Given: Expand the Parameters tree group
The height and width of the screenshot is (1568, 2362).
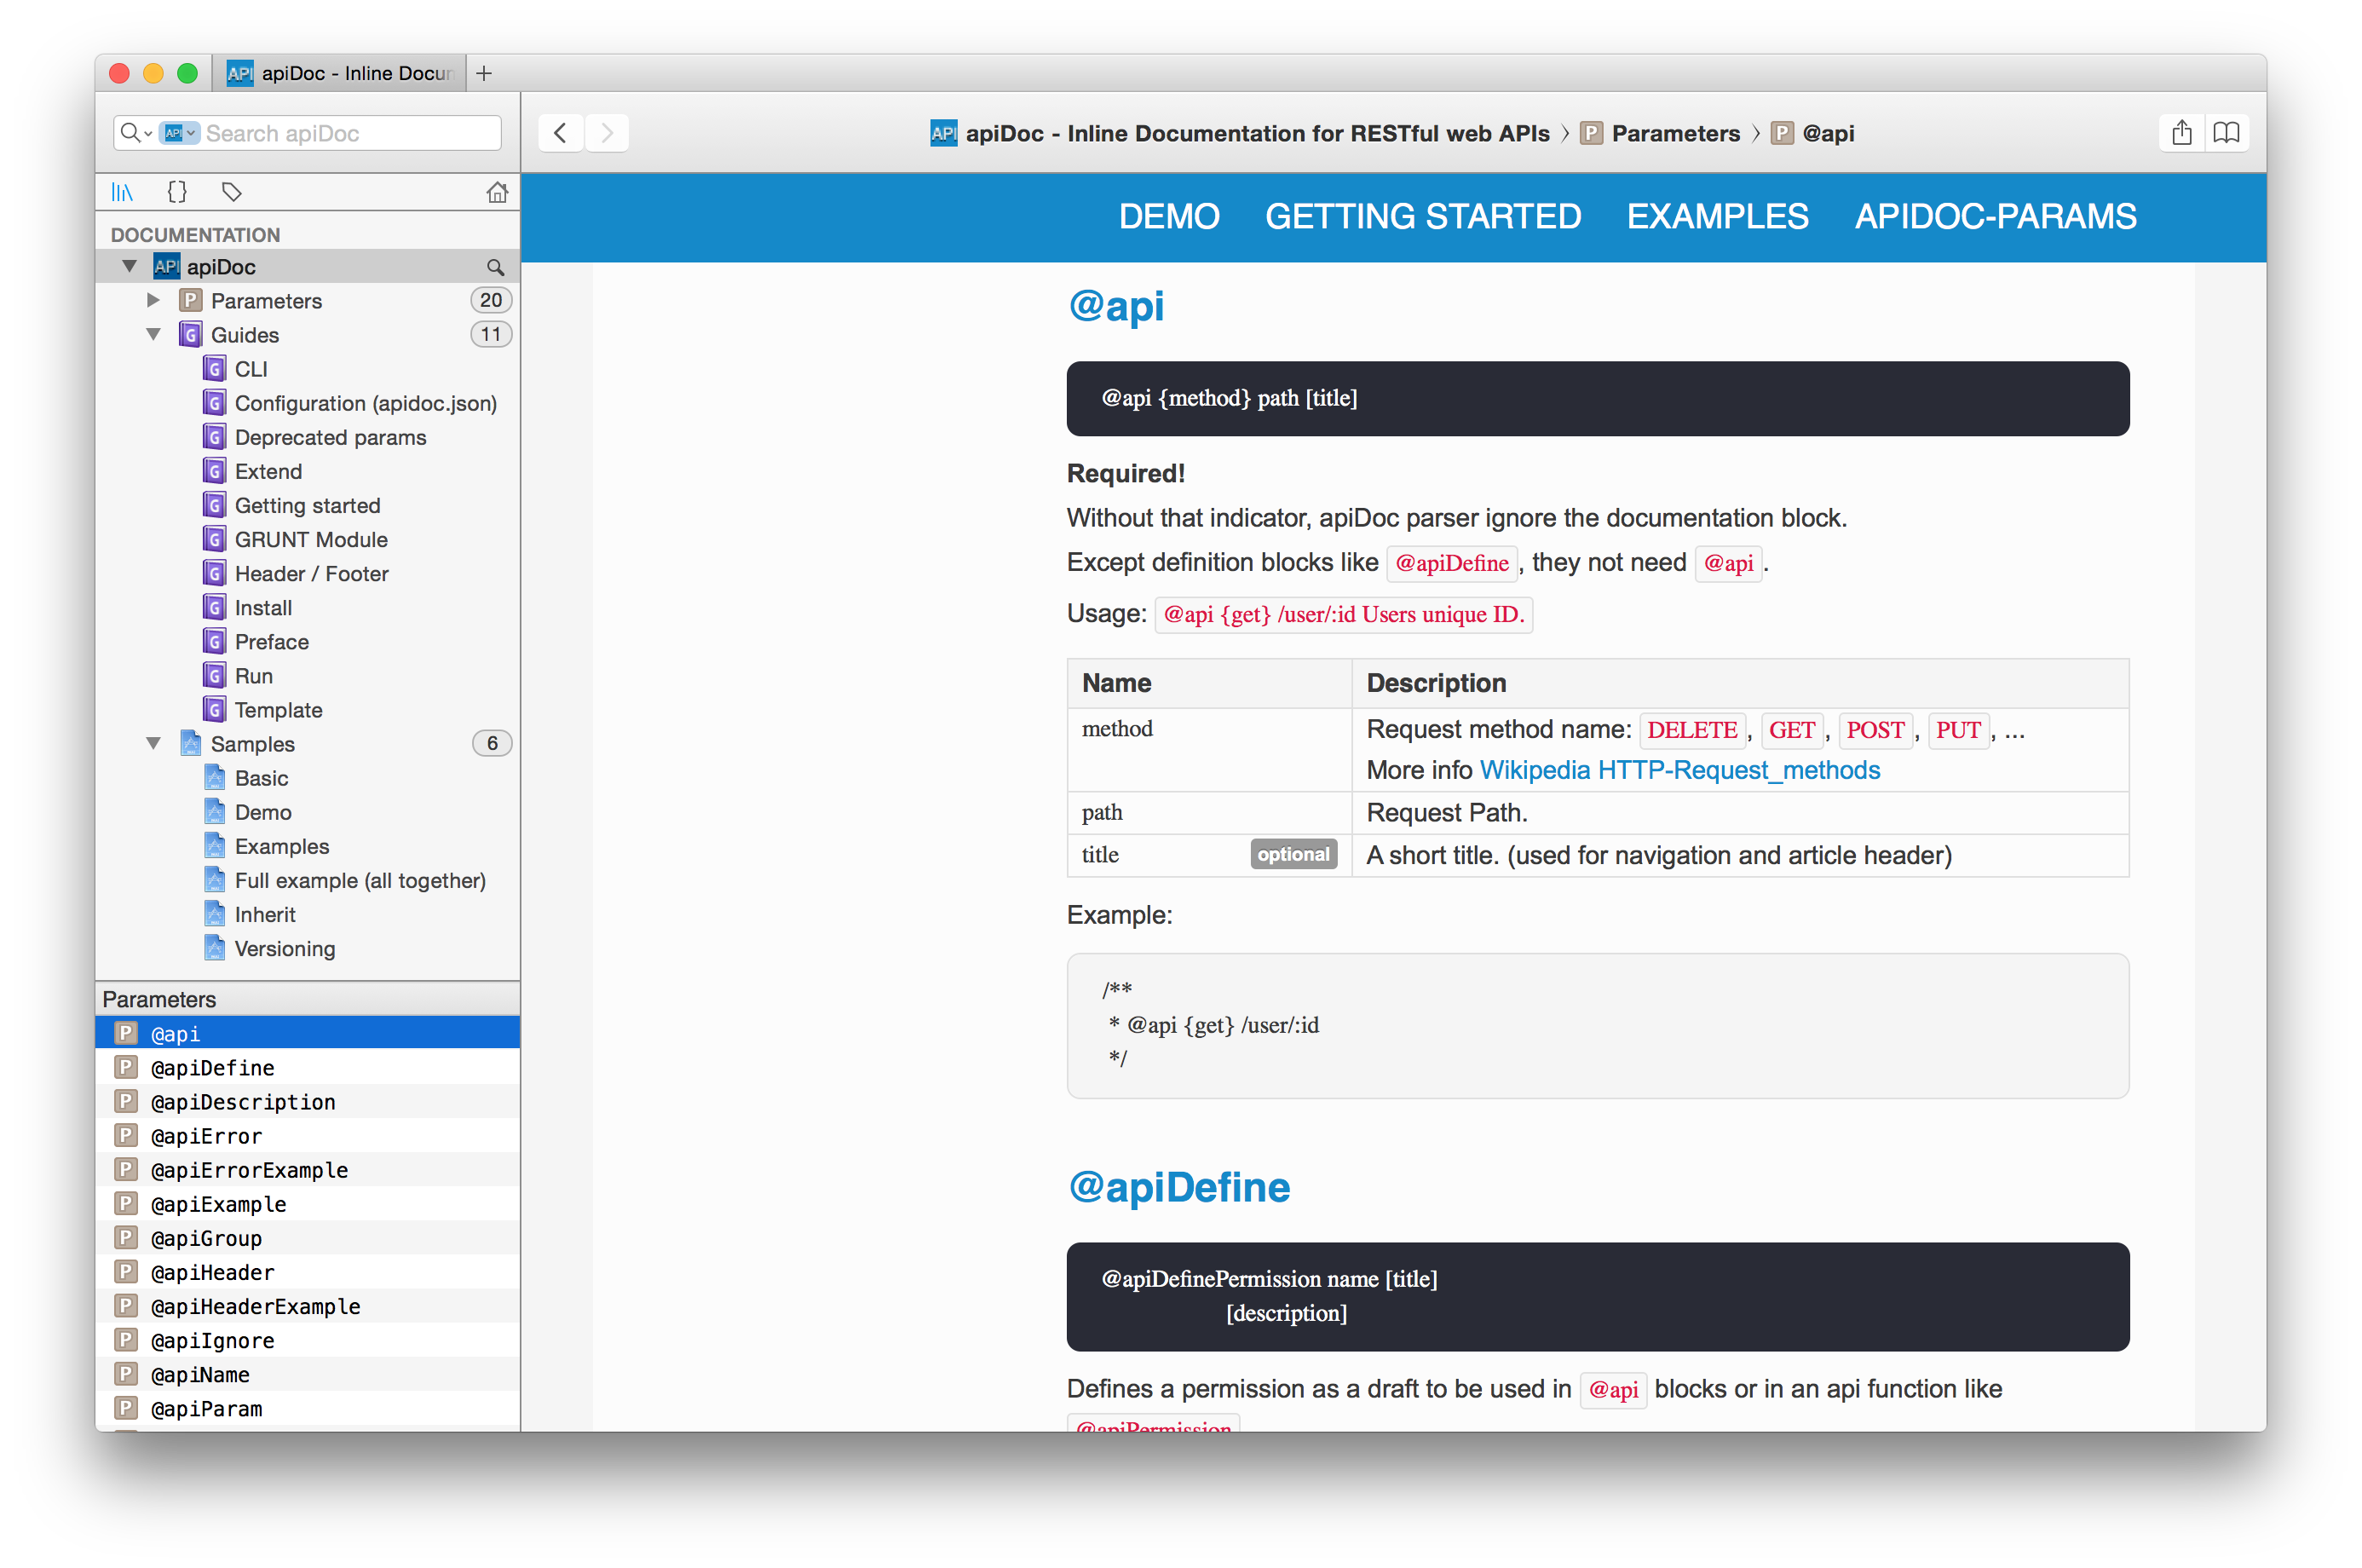Looking at the screenshot, I should coord(153,300).
